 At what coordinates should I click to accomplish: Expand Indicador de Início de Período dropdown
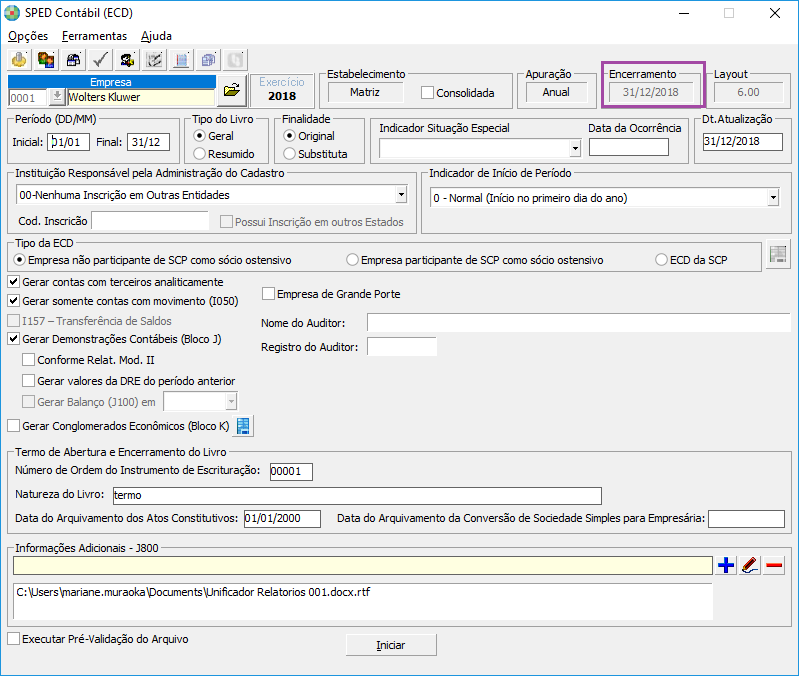774,198
